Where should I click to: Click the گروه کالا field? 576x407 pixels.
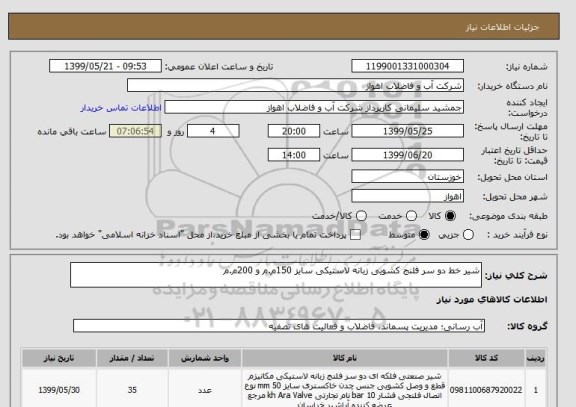[279, 326]
